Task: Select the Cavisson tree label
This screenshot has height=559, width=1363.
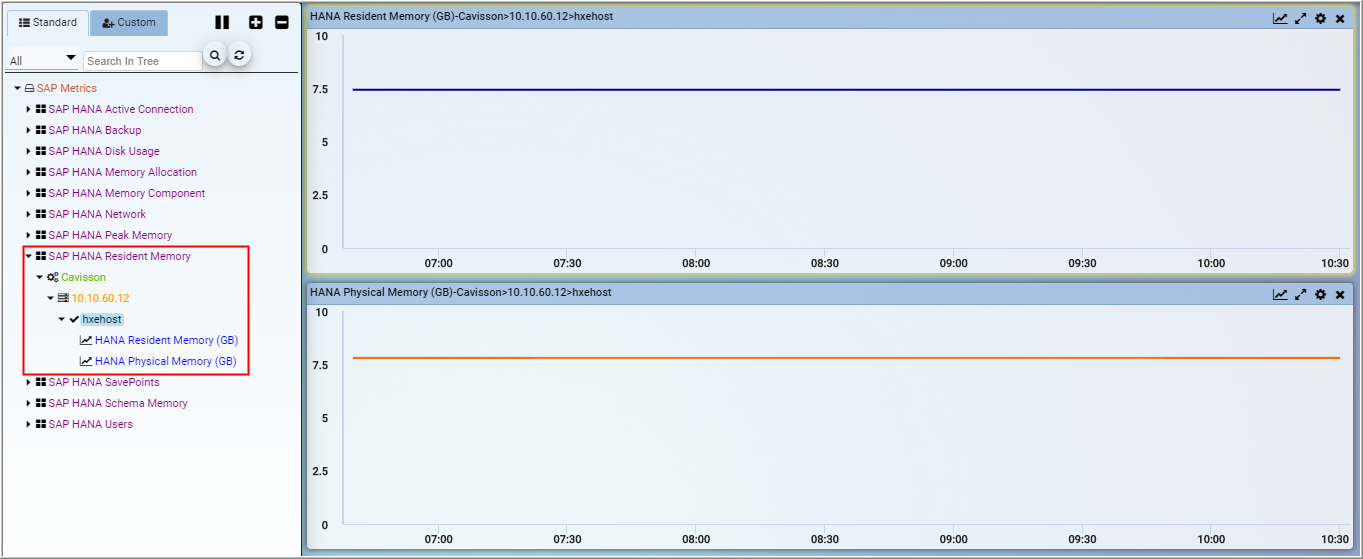Action: [83, 277]
